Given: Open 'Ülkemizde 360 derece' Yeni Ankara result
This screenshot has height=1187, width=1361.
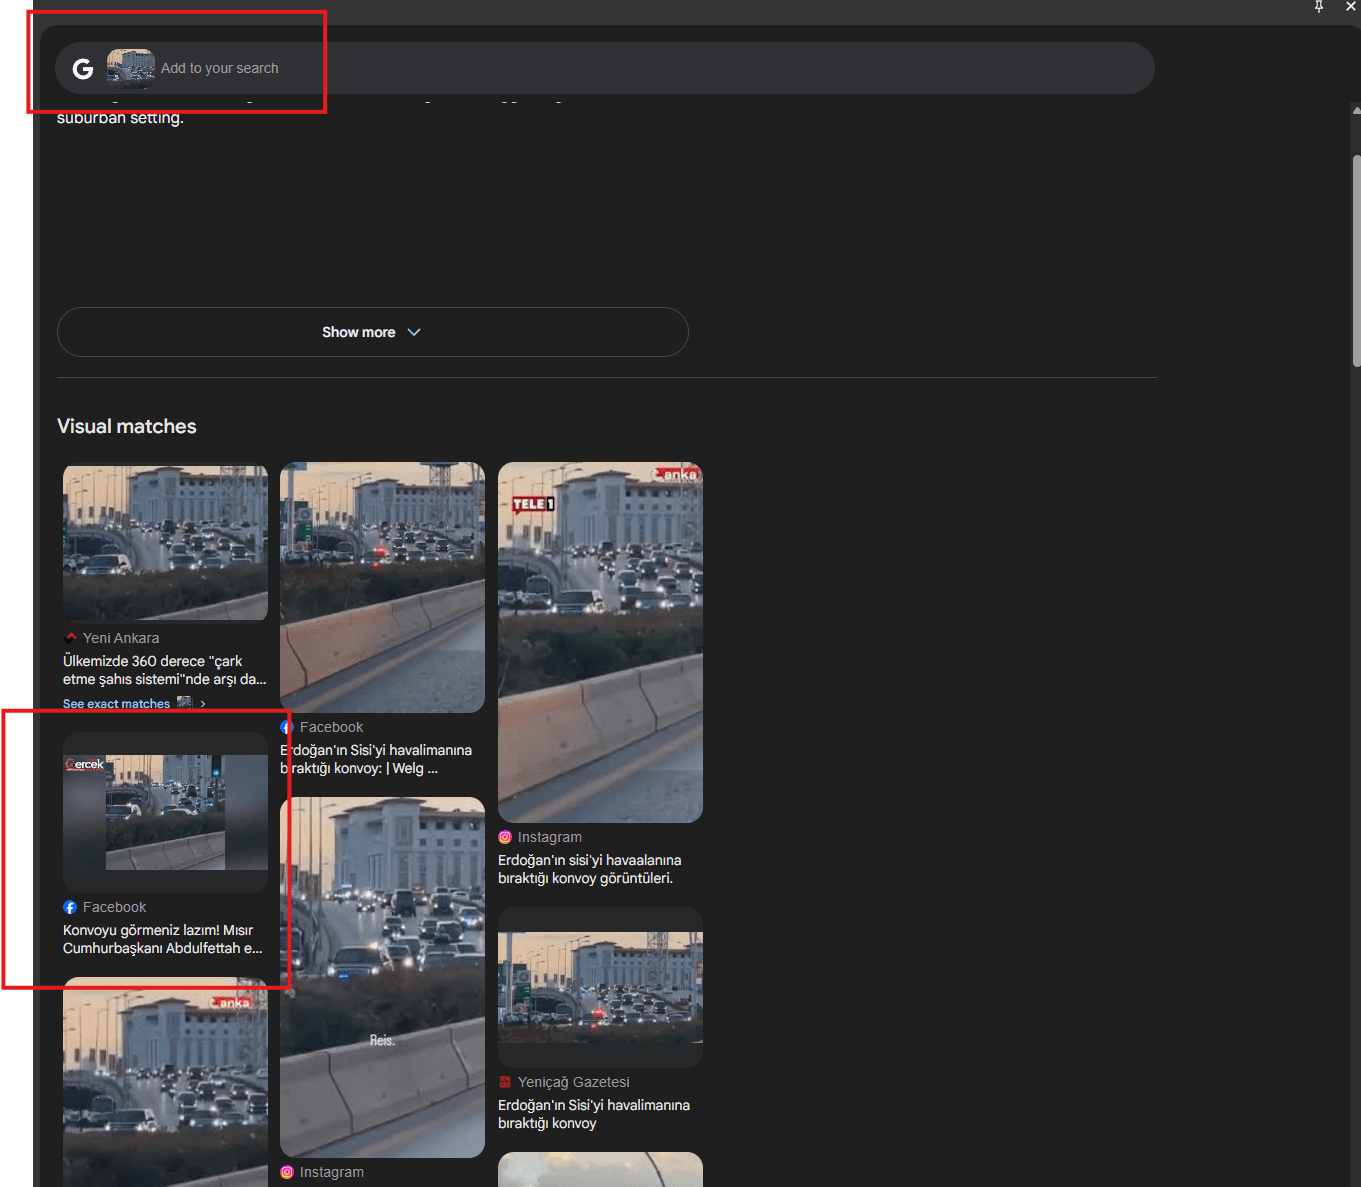Looking at the screenshot, I should click(164, 670).
